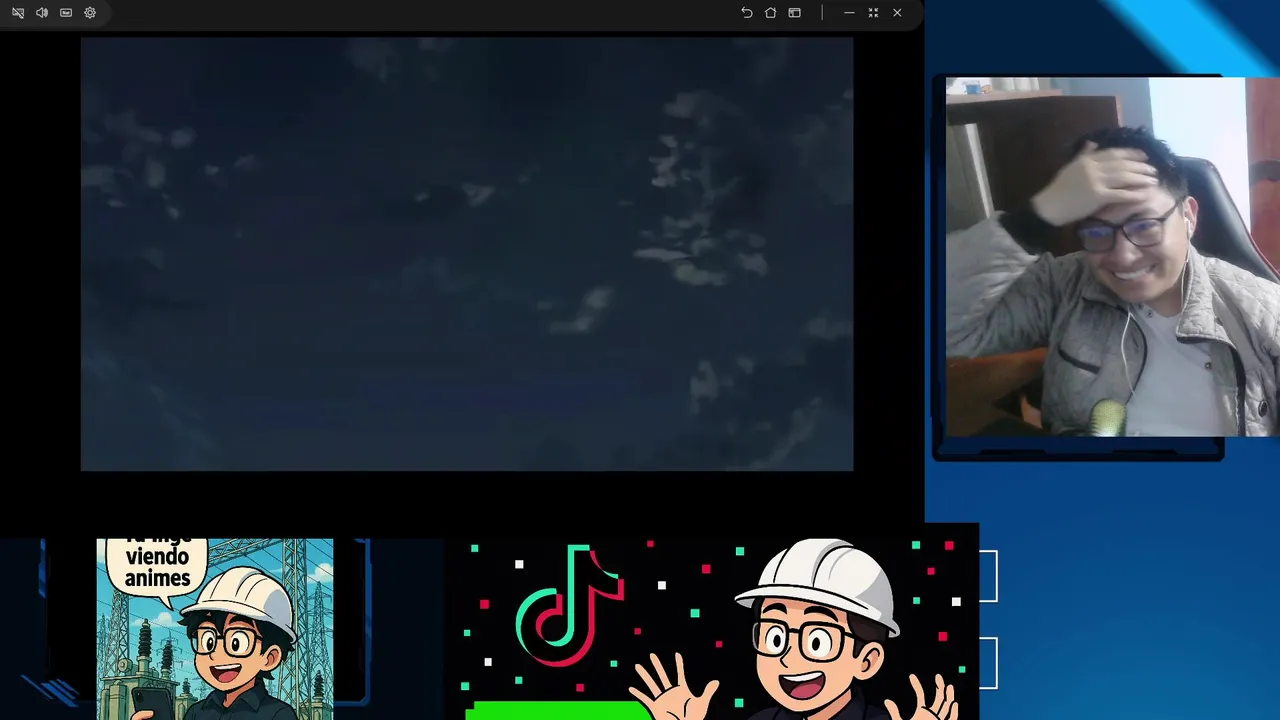
Task: Toggle fullscreen with the four-corner icon
Action: point(873,13)
